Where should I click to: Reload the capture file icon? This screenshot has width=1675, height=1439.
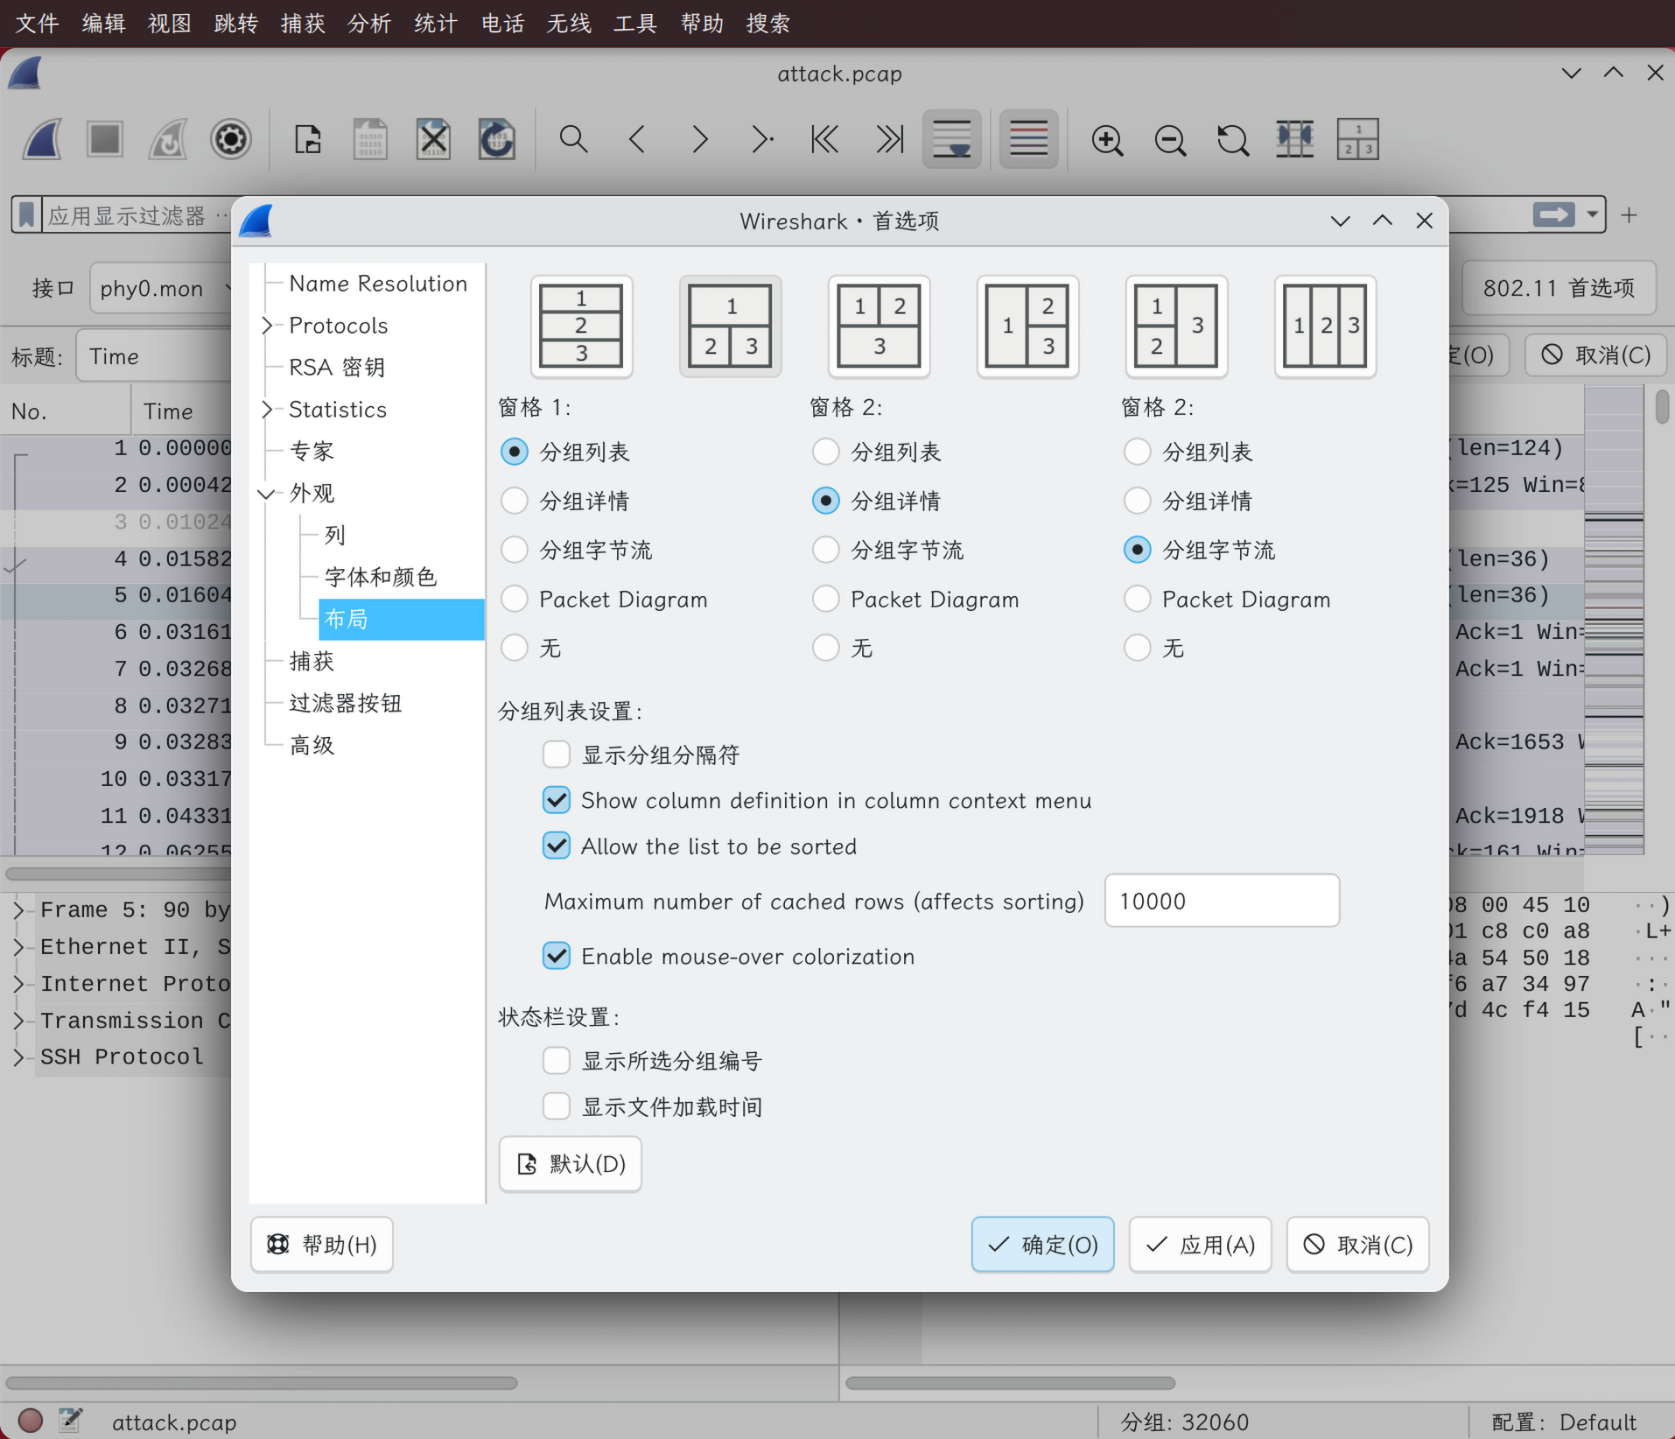tap(497, 139)
